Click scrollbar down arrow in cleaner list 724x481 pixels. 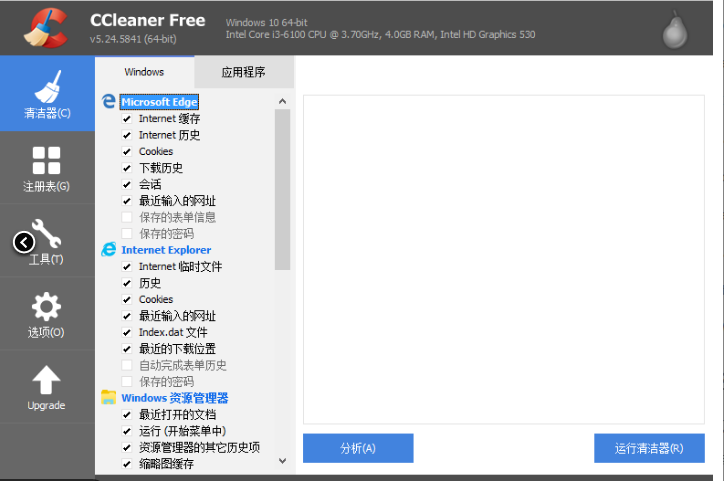click(283, 461)
